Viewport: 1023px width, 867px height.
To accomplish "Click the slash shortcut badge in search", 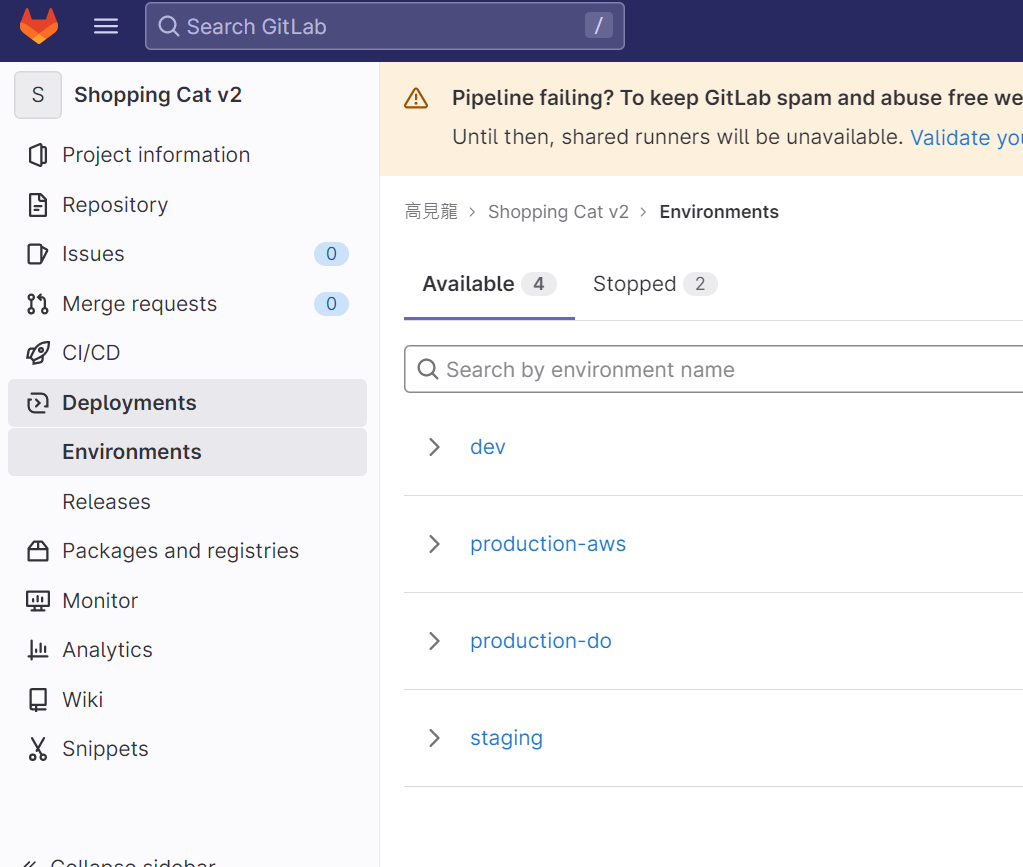I will pos(598,25).
